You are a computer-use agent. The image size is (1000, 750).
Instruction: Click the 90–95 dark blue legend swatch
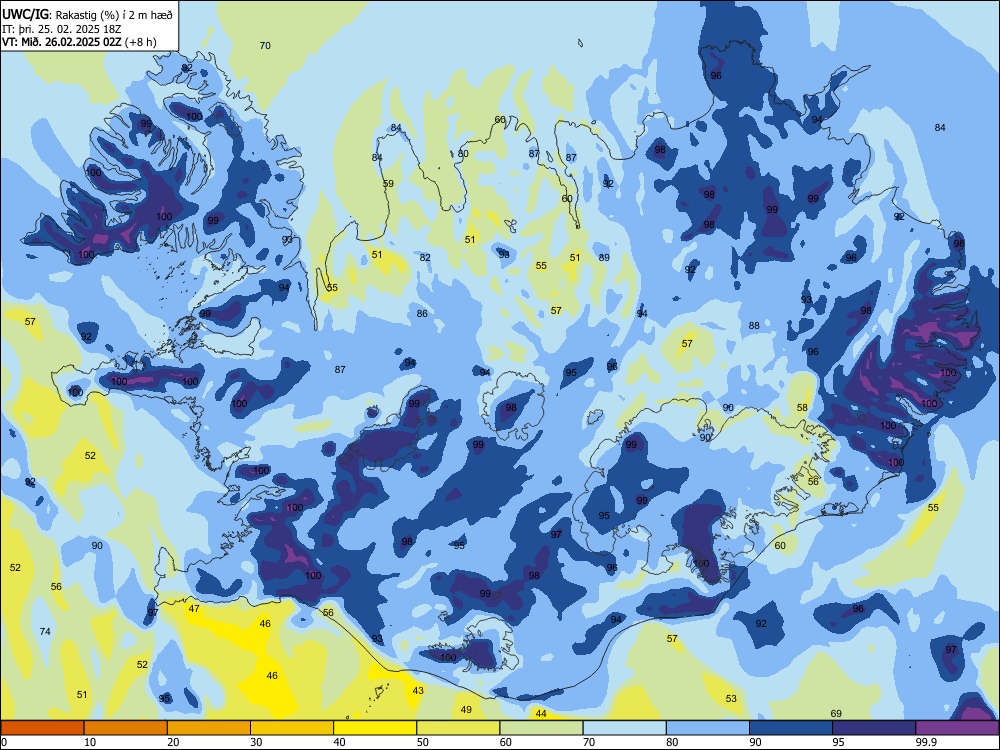[x=791, y=728]
